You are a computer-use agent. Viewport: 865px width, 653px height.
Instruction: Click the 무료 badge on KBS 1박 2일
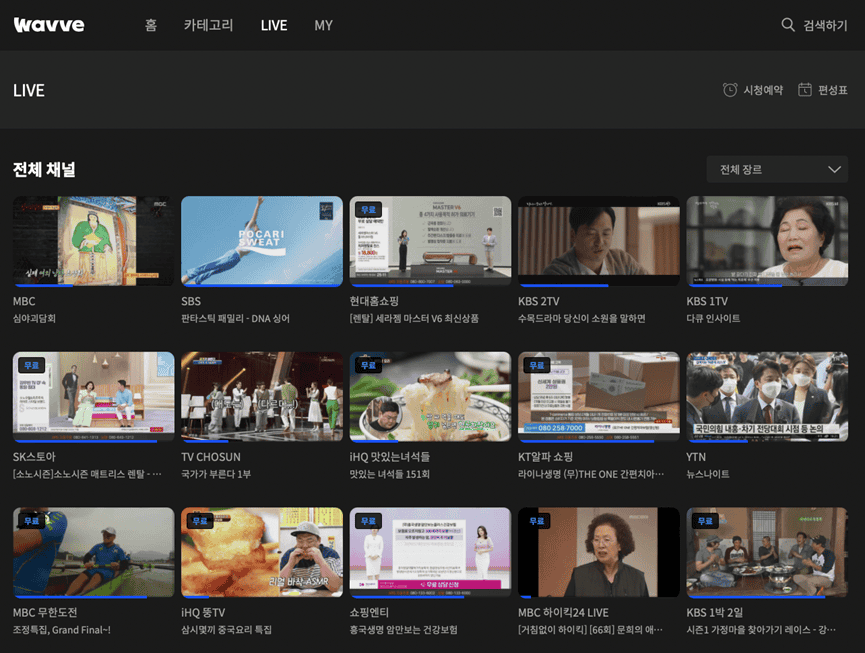coord(705,521)
